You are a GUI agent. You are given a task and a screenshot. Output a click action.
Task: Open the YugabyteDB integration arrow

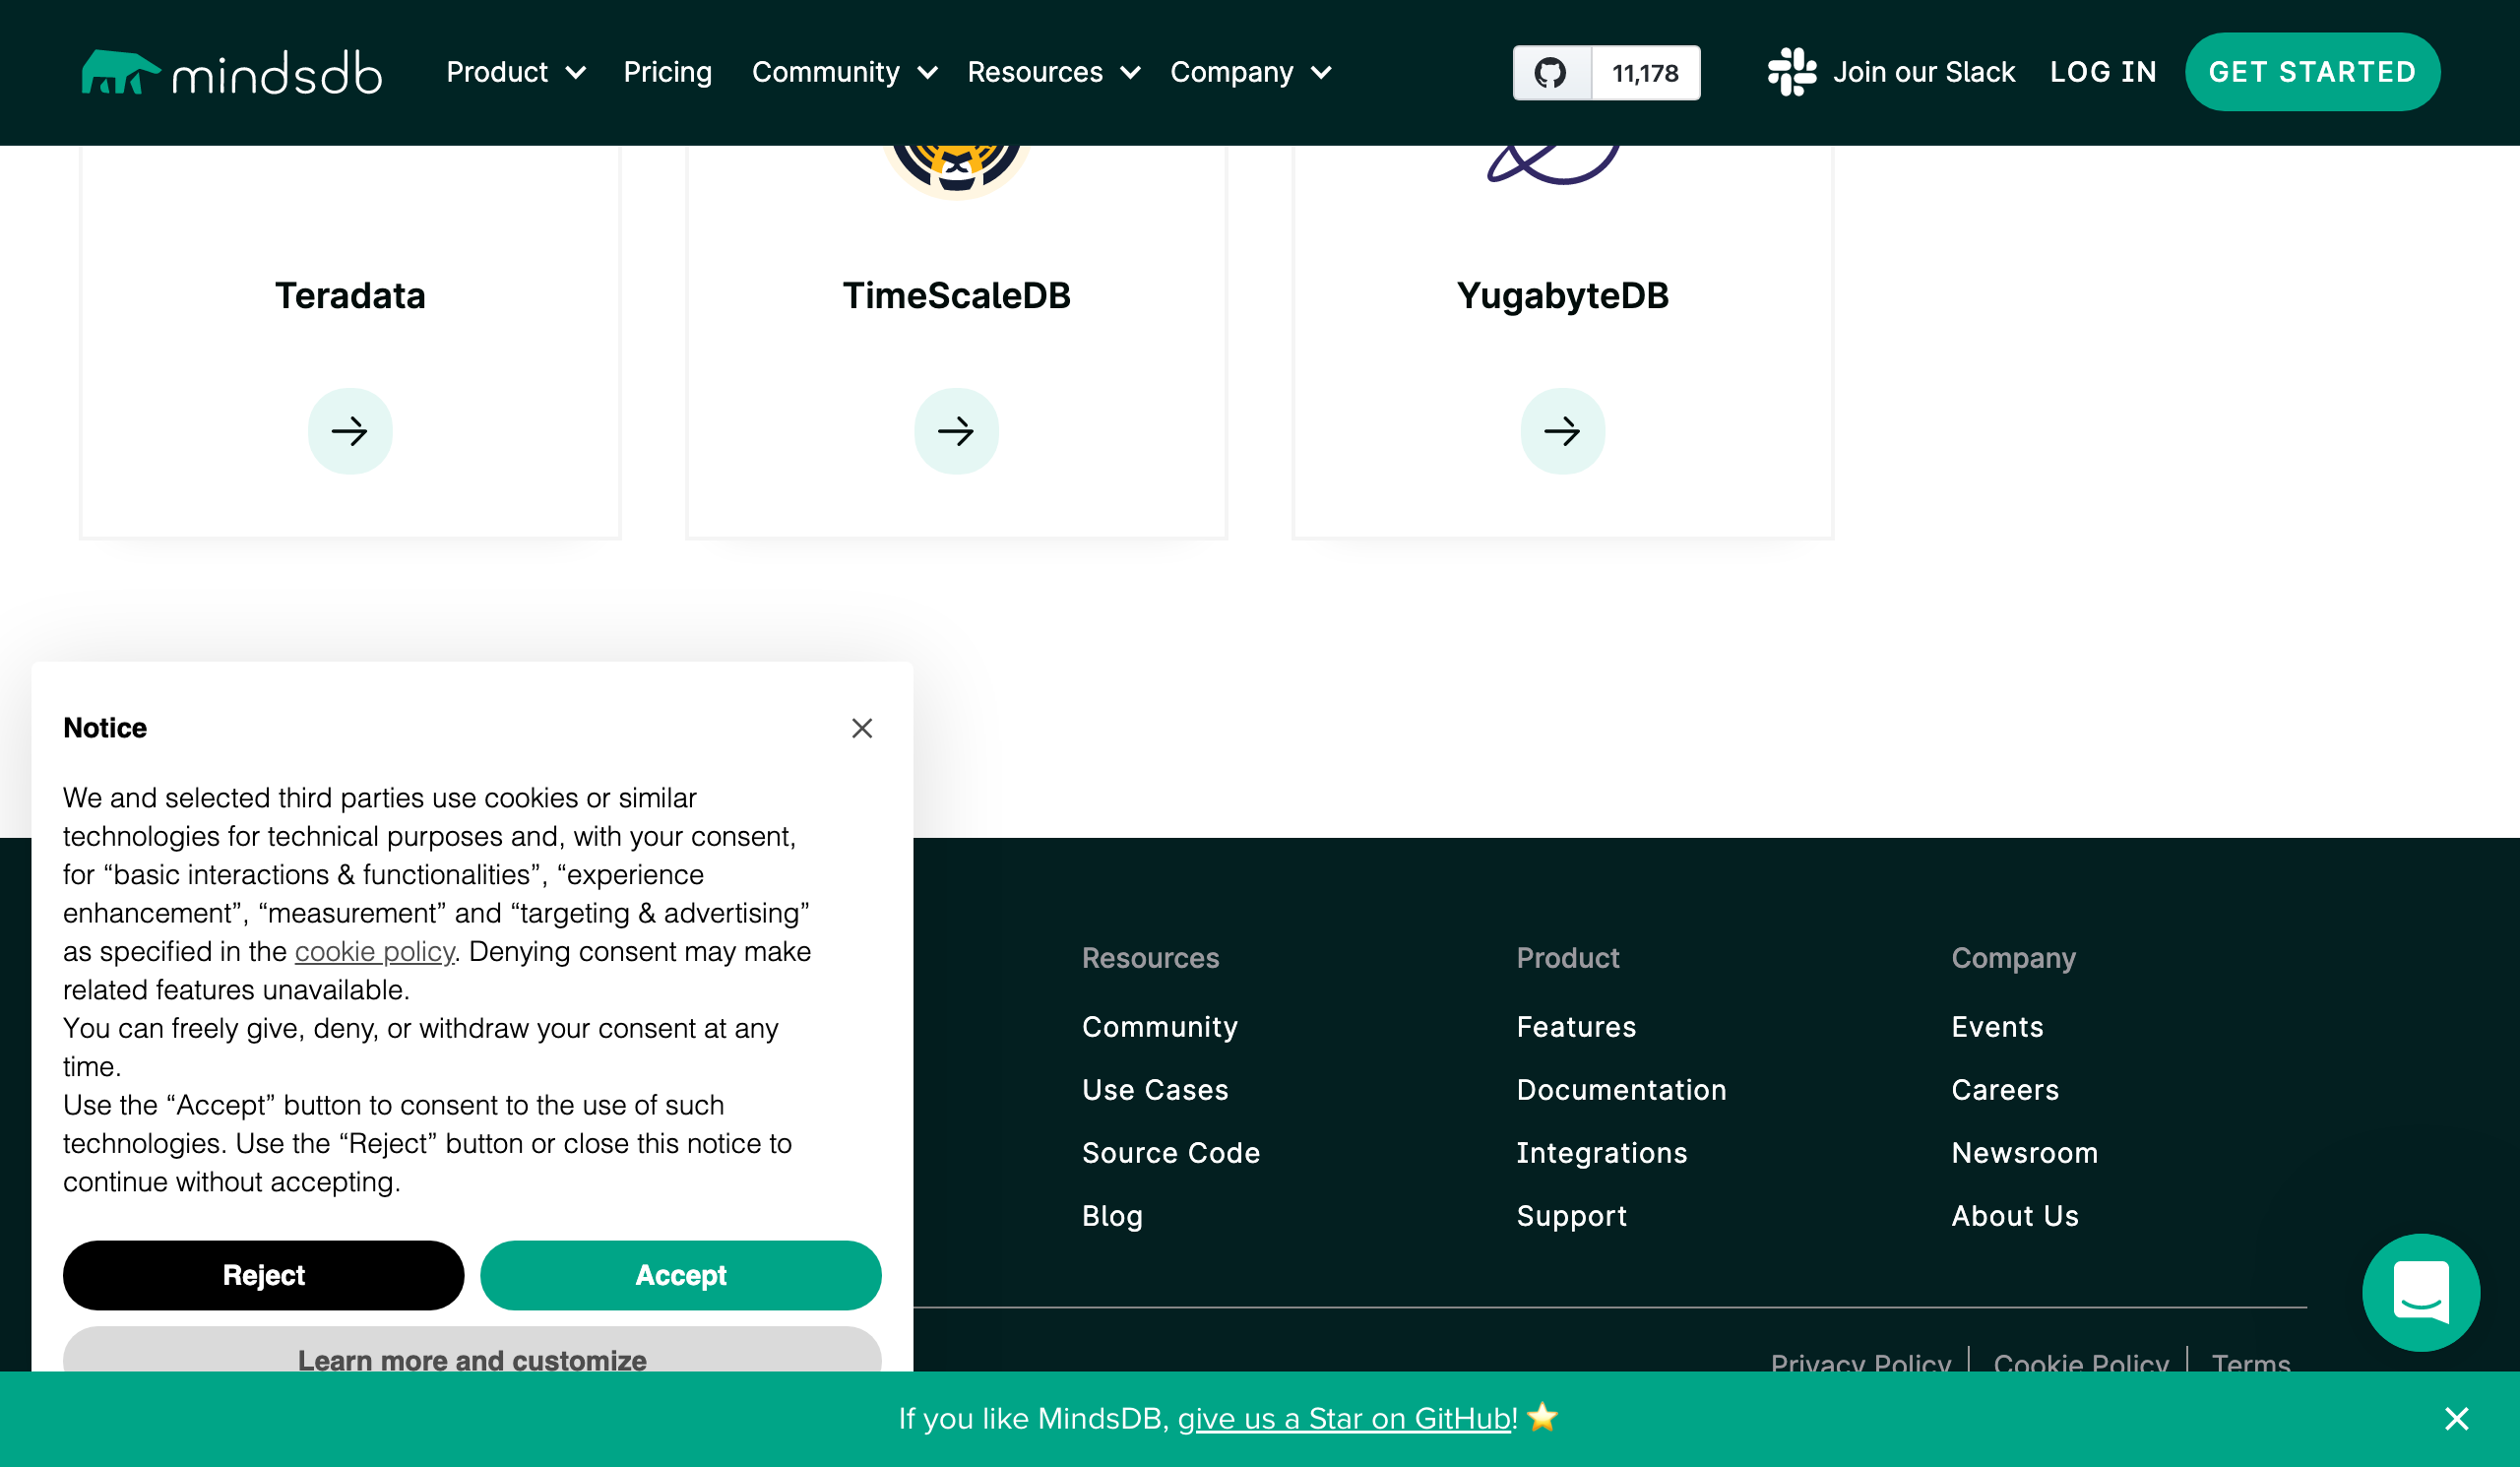[1562, 431]
